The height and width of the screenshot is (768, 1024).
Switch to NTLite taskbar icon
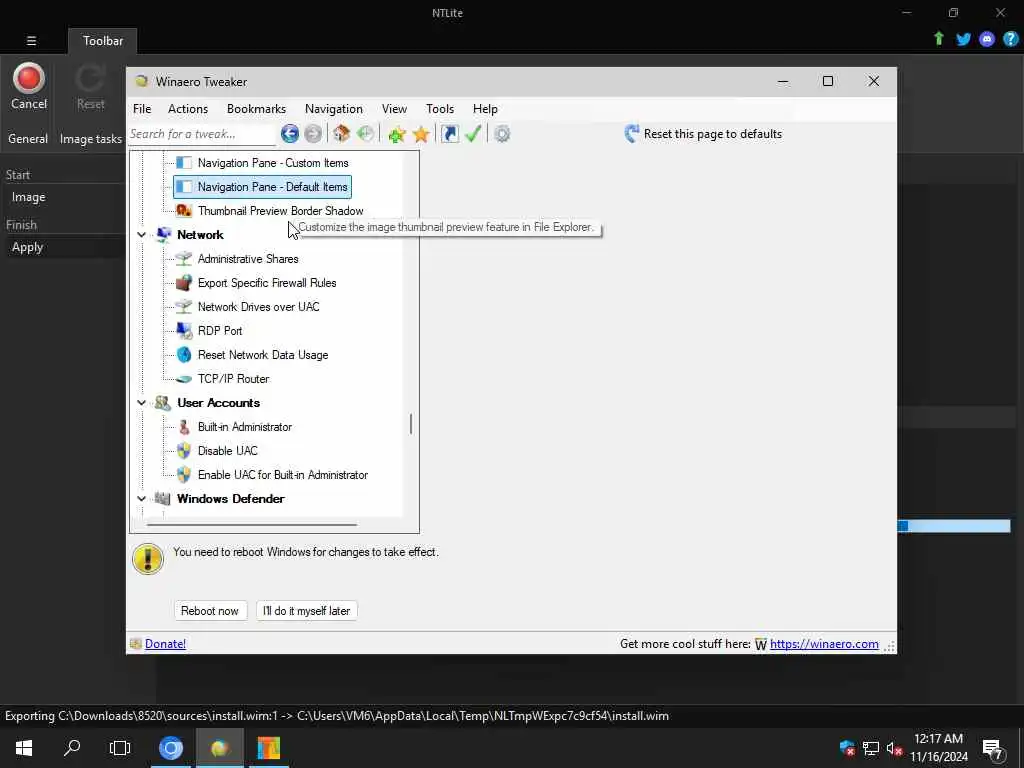tap(268, 748)
